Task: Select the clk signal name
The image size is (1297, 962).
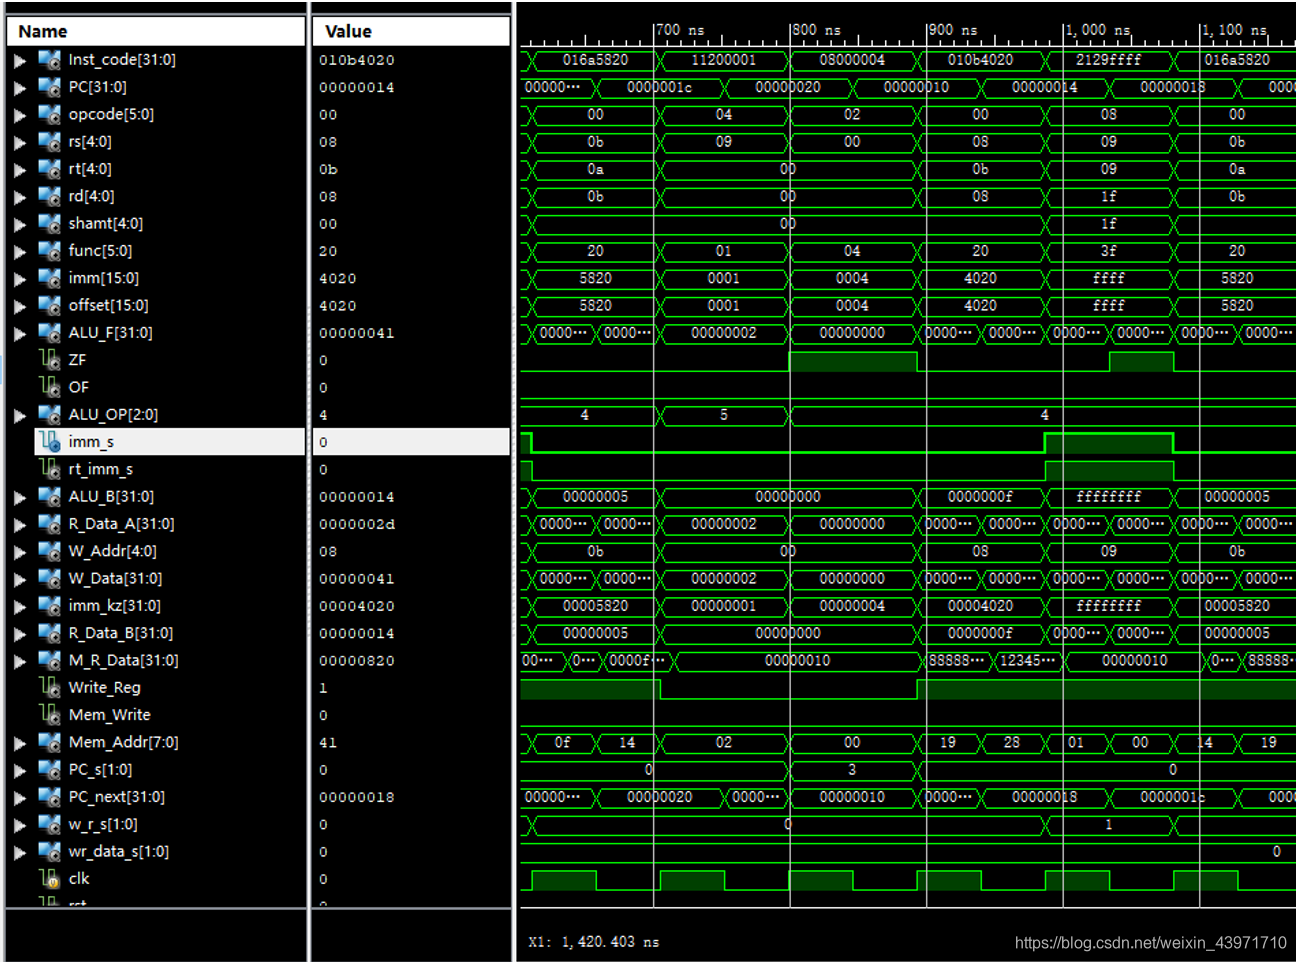Action: tap(79, 879)
